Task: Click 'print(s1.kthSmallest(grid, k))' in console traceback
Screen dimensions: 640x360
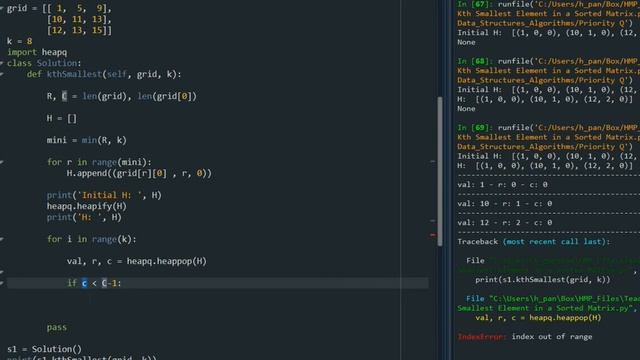Action: (542, 280)
